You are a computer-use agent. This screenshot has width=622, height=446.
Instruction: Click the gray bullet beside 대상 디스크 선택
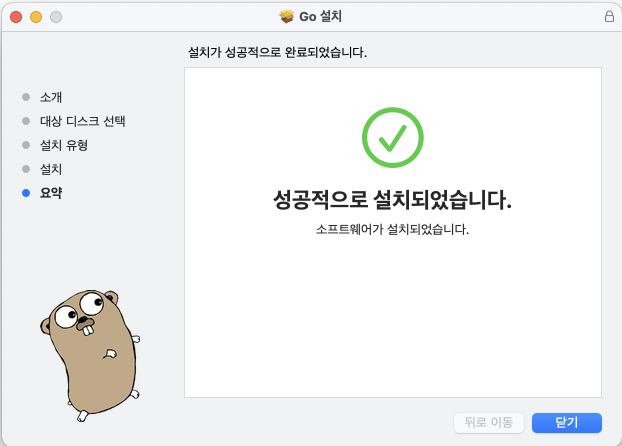(26, 121)
